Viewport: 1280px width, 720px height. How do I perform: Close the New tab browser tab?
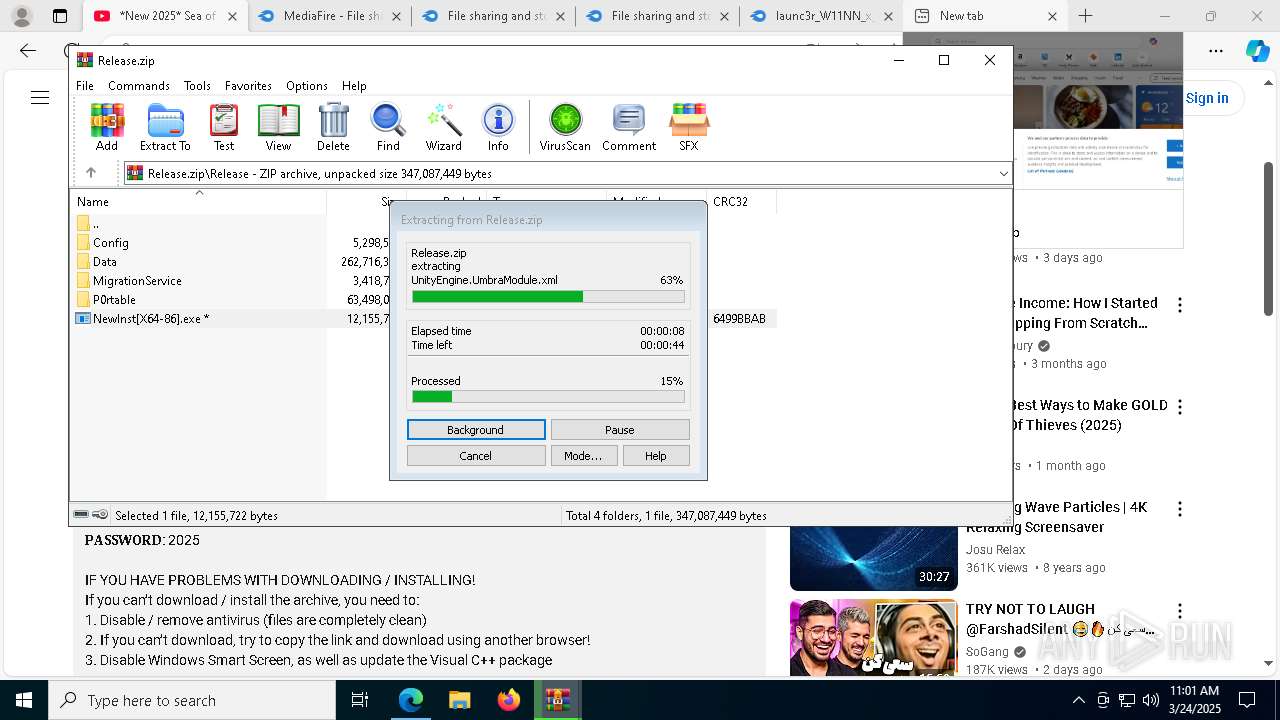click(x=1052, y=16)
